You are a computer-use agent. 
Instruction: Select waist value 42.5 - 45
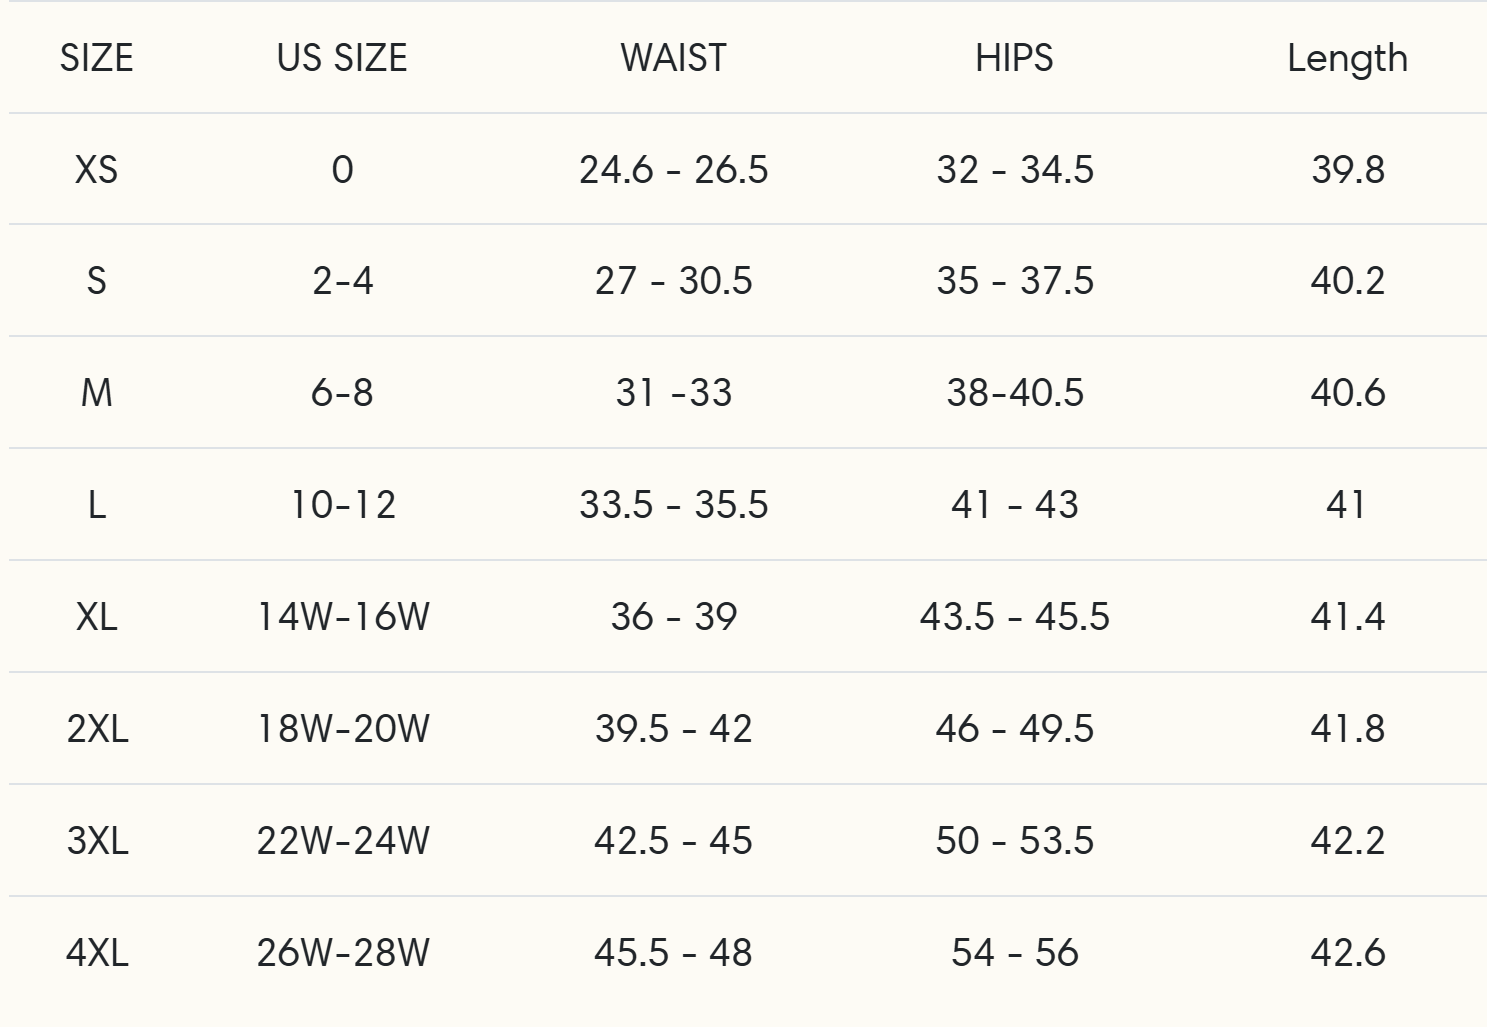(x=673, y=841)
